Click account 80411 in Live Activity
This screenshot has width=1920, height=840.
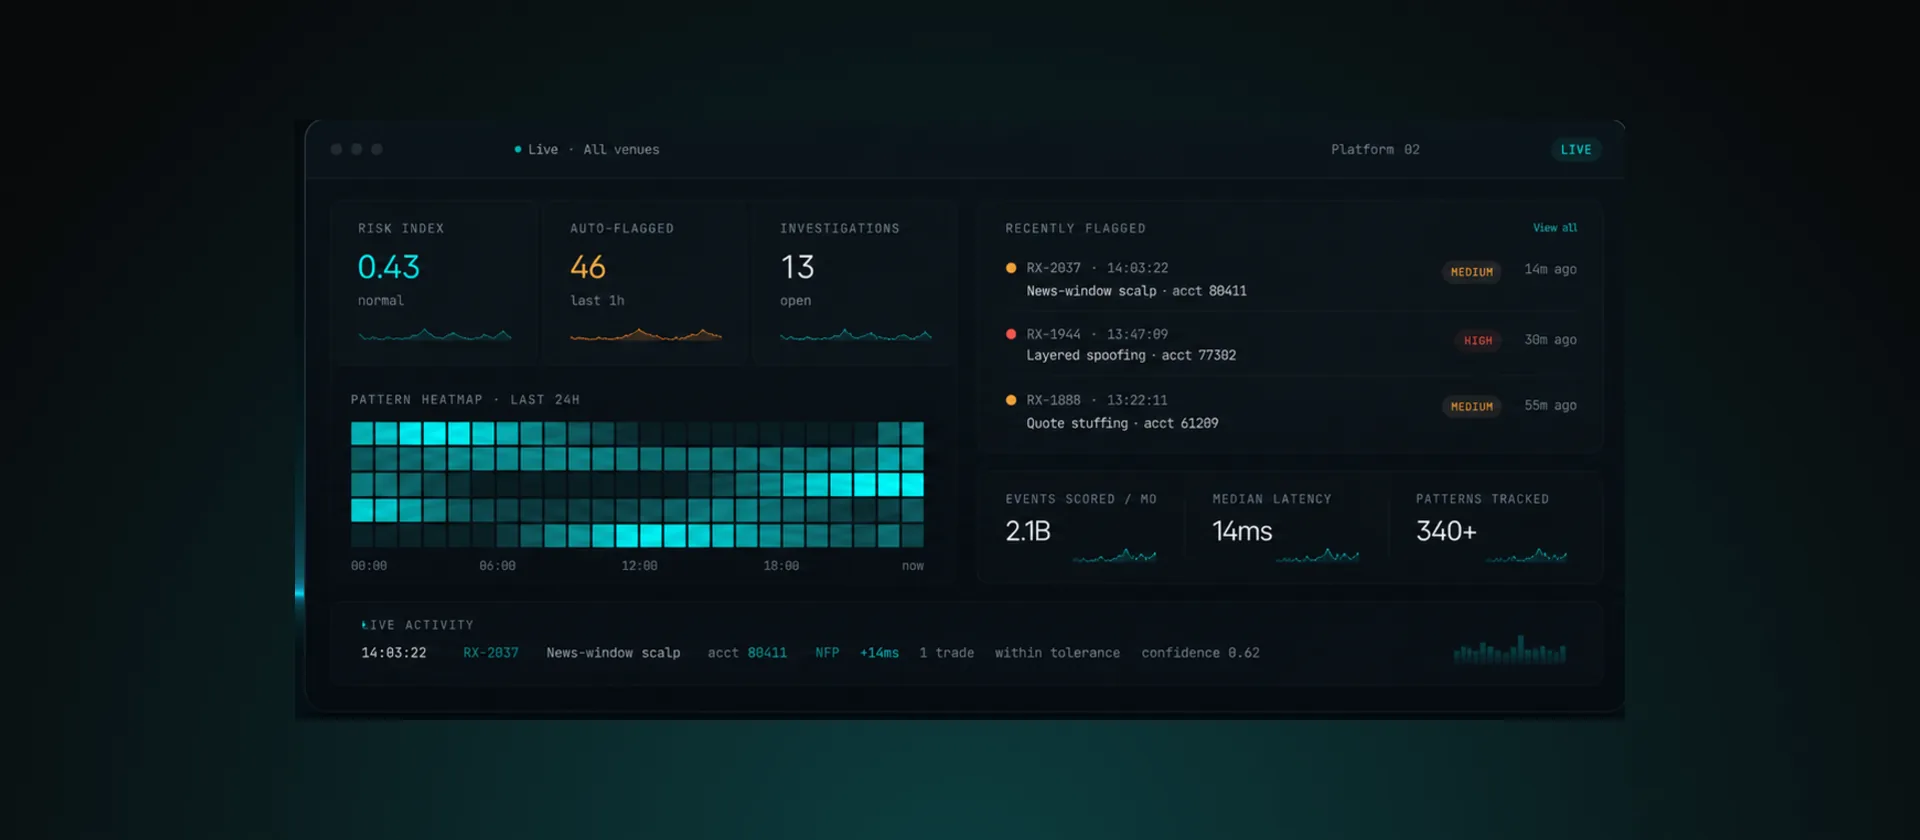(767, 653)
